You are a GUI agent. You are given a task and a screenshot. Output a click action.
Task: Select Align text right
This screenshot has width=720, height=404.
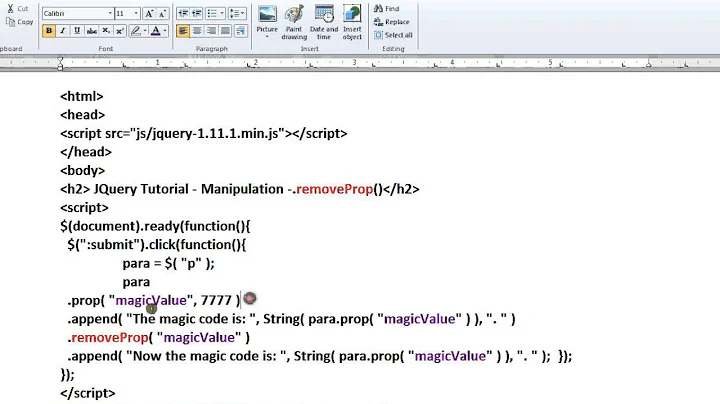211,31
